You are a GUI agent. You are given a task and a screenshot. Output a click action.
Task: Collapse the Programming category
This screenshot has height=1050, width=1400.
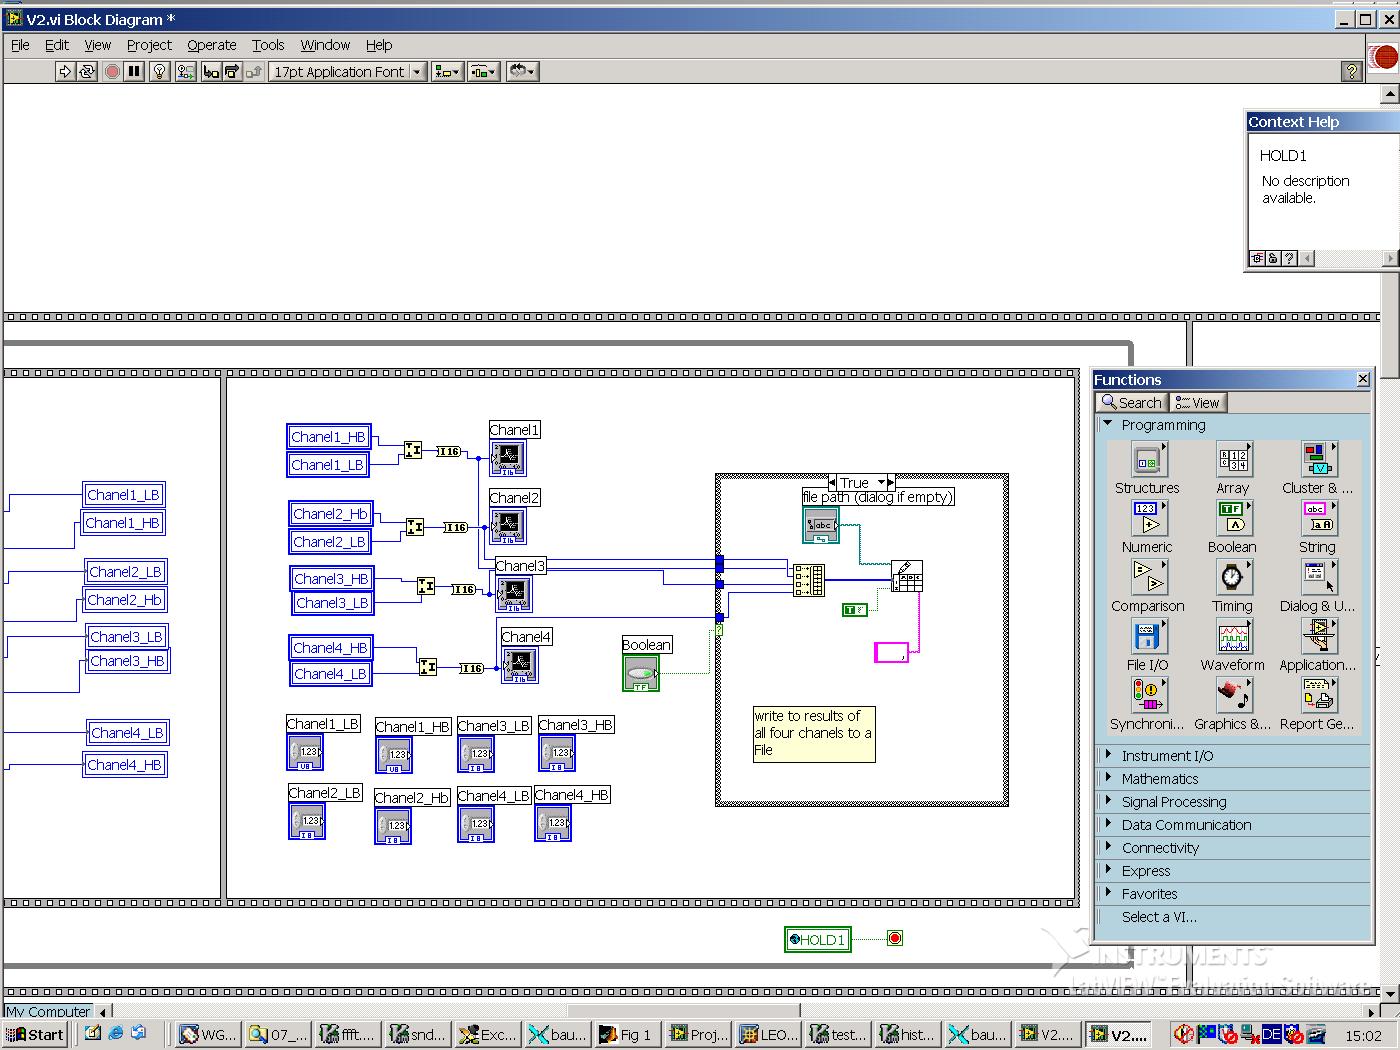point(1108,424)
